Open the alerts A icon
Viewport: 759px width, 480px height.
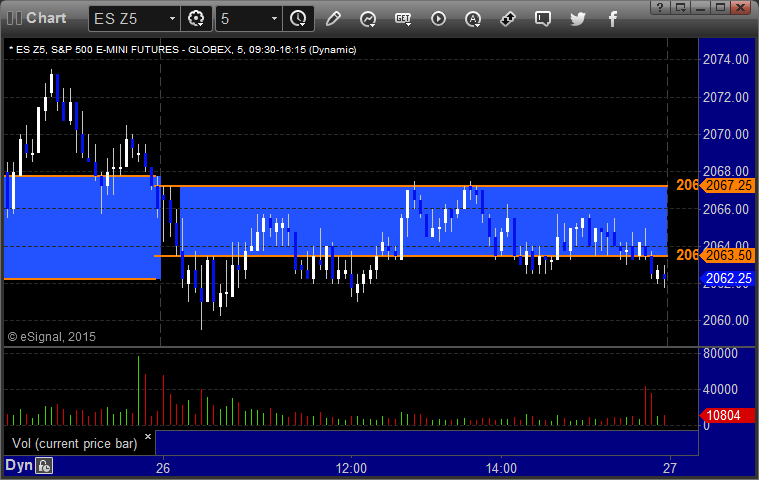[473, 19]
